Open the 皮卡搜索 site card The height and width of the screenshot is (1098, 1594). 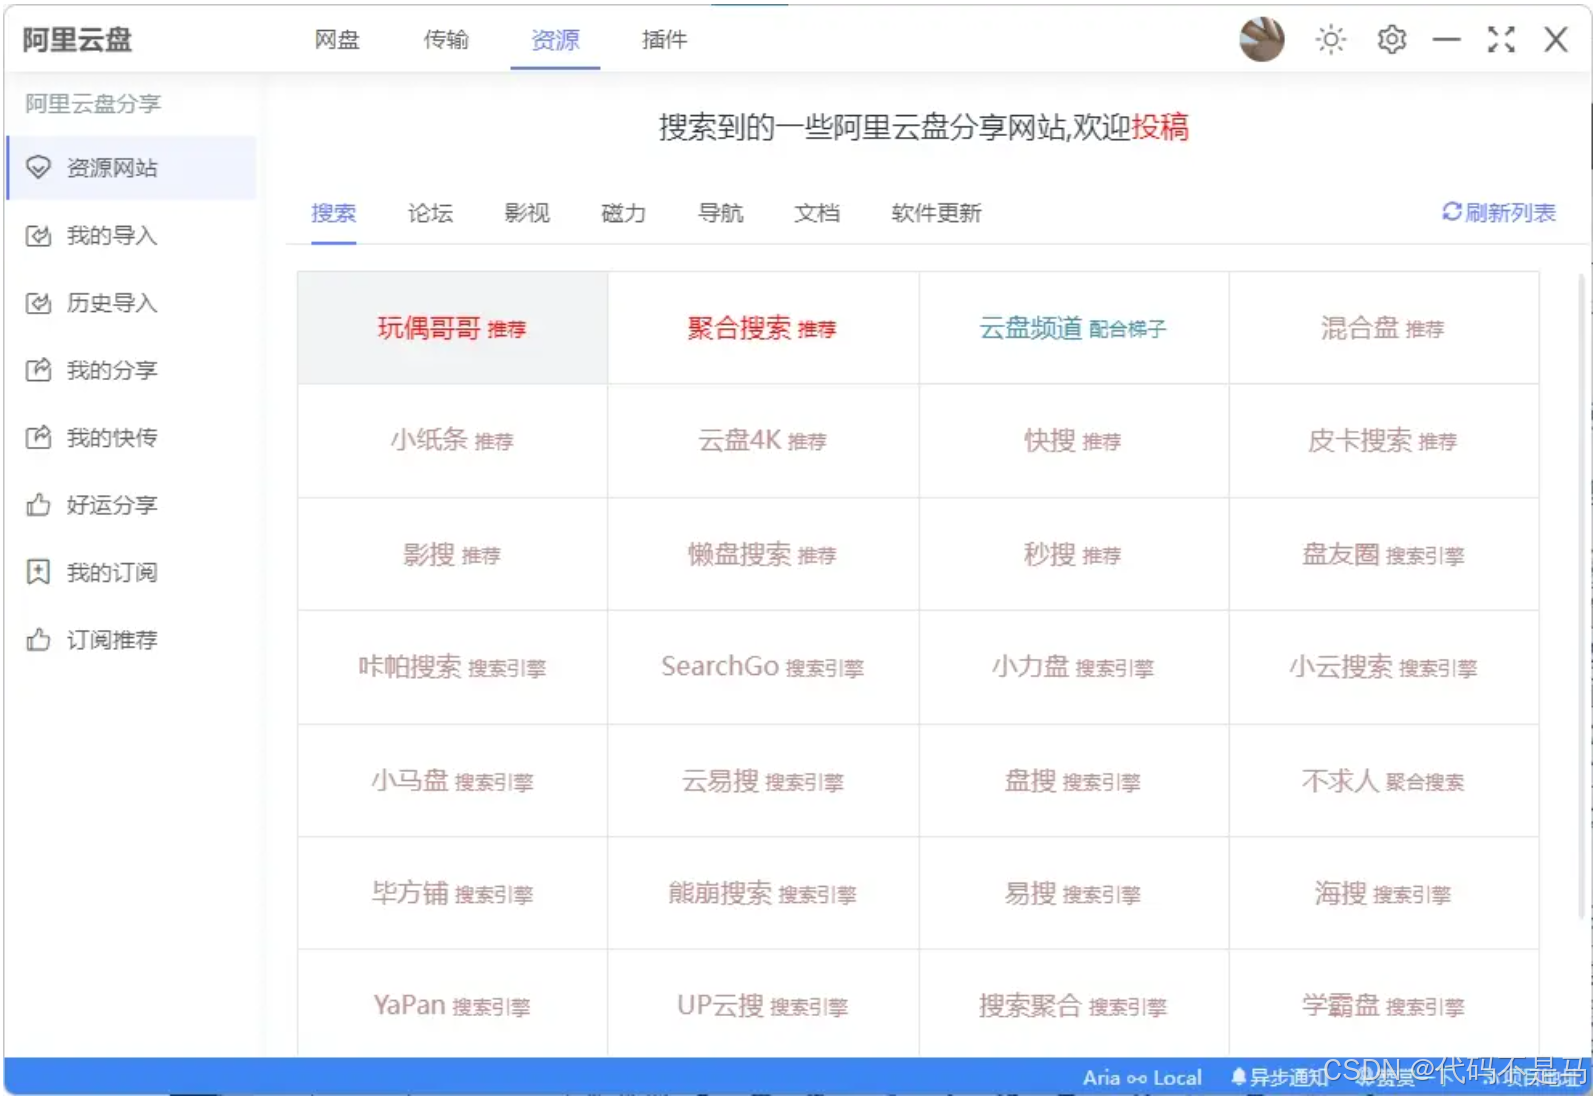click(1384, 441)
